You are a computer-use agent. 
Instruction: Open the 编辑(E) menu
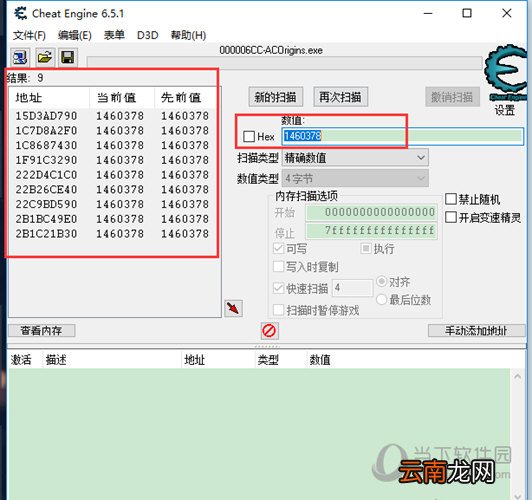pyautogui.click(x=75, y=35)
